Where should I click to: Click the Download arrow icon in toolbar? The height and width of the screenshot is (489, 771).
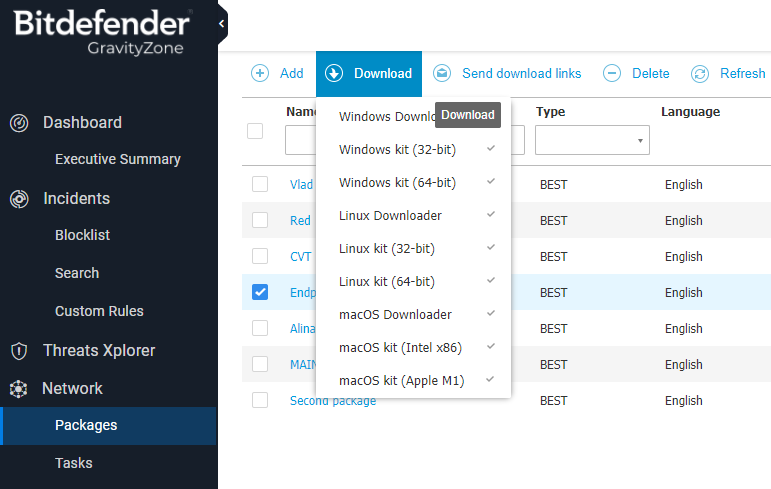335,73
